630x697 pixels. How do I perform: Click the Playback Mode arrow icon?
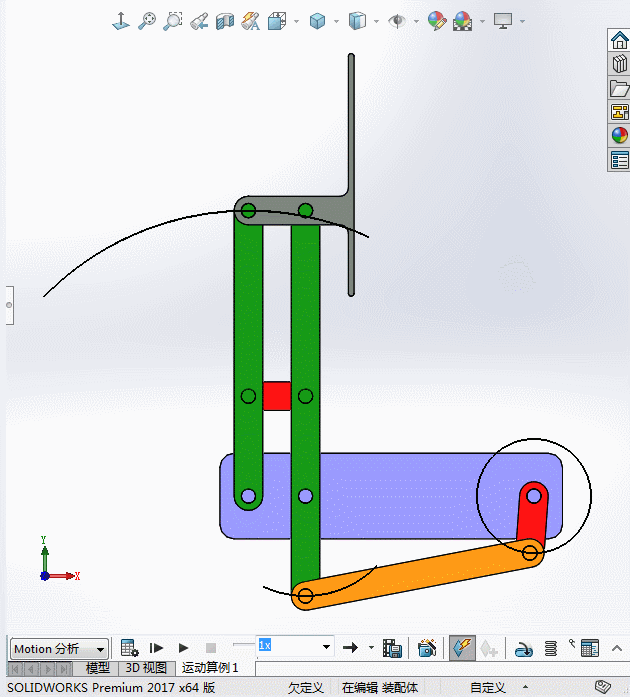350,648
